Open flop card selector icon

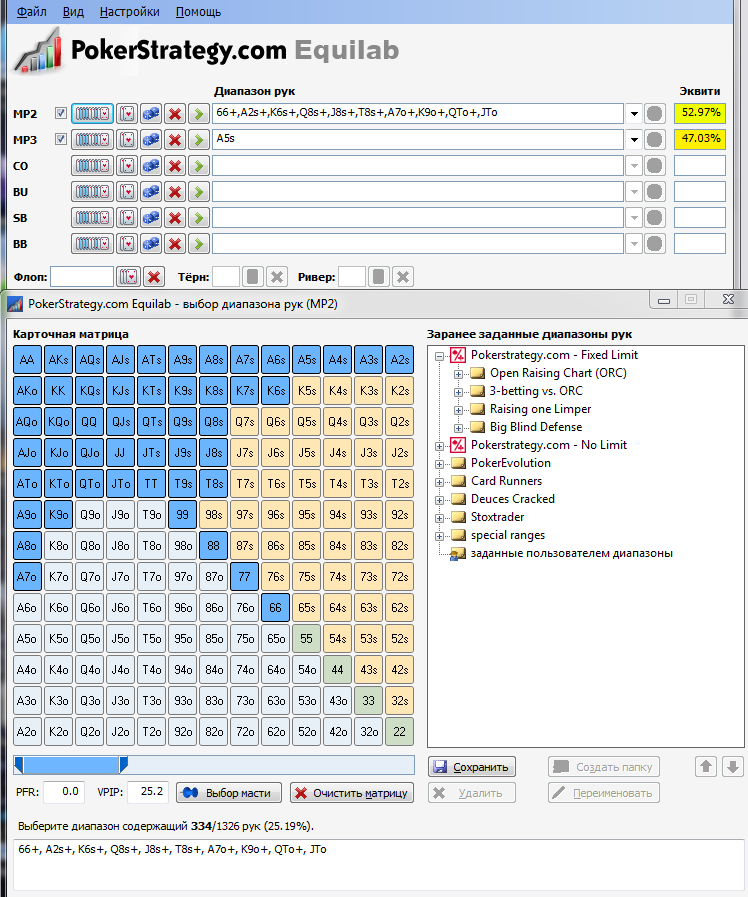click(128, 277)
